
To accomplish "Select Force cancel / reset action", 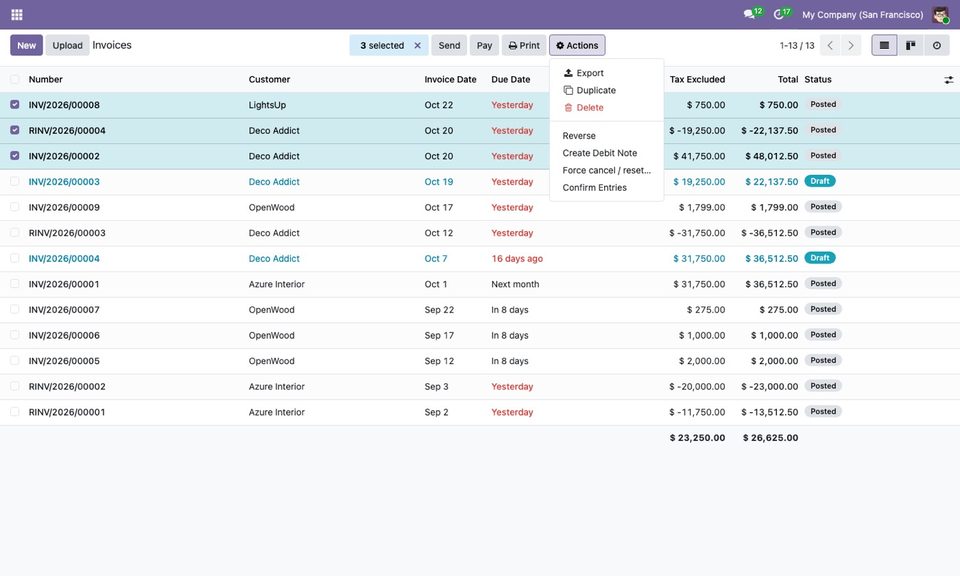I will (606, 170).
